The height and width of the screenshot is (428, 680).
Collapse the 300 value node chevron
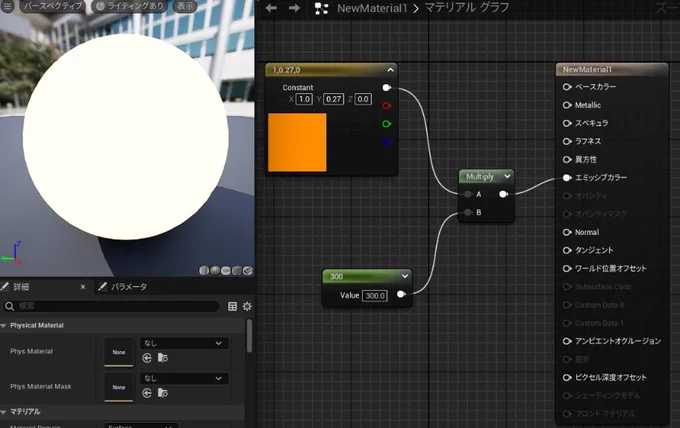point(405,276)
